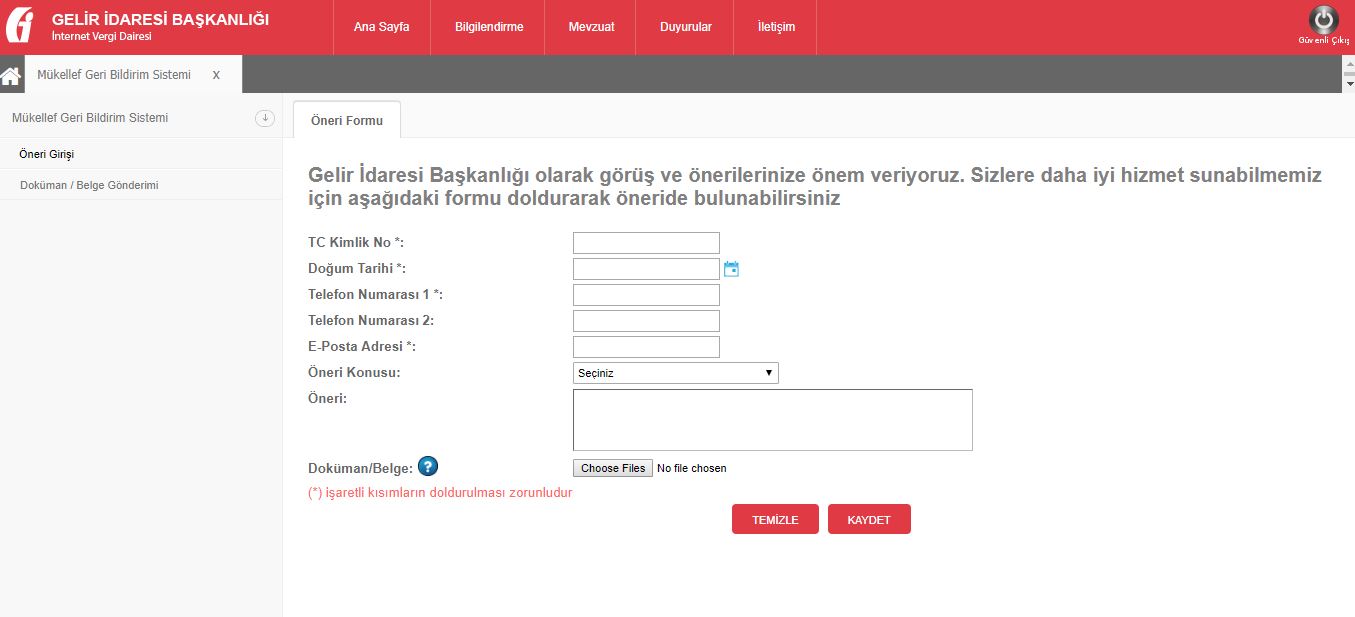Click Choose Files to attach a document

click(x=611, y=467)
